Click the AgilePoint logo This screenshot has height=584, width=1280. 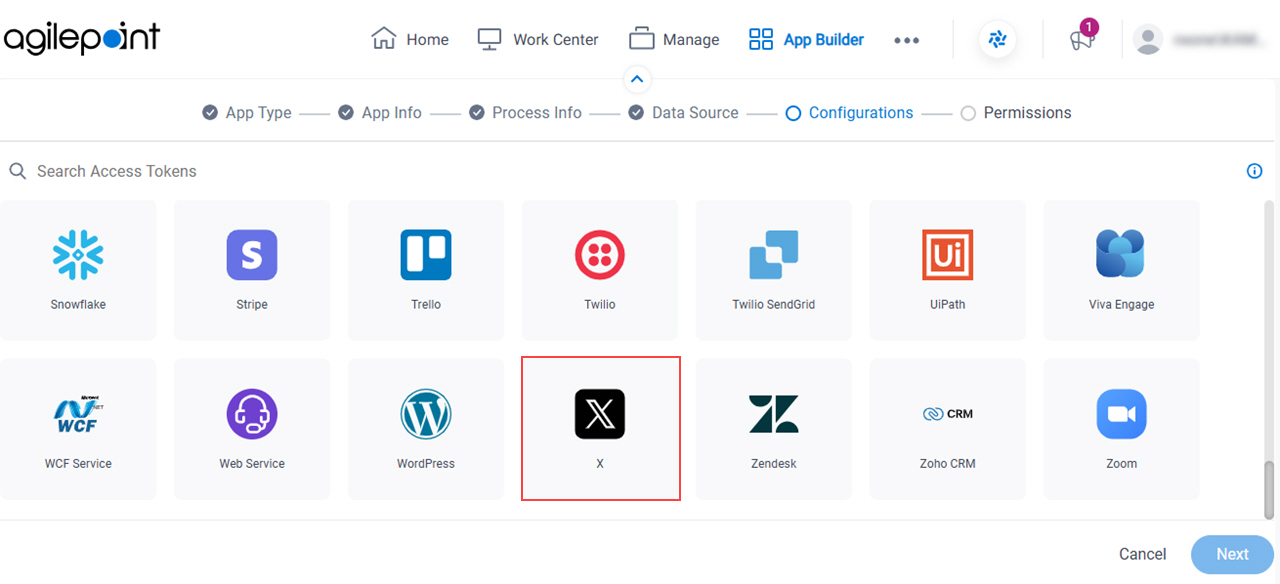point(82,38)
